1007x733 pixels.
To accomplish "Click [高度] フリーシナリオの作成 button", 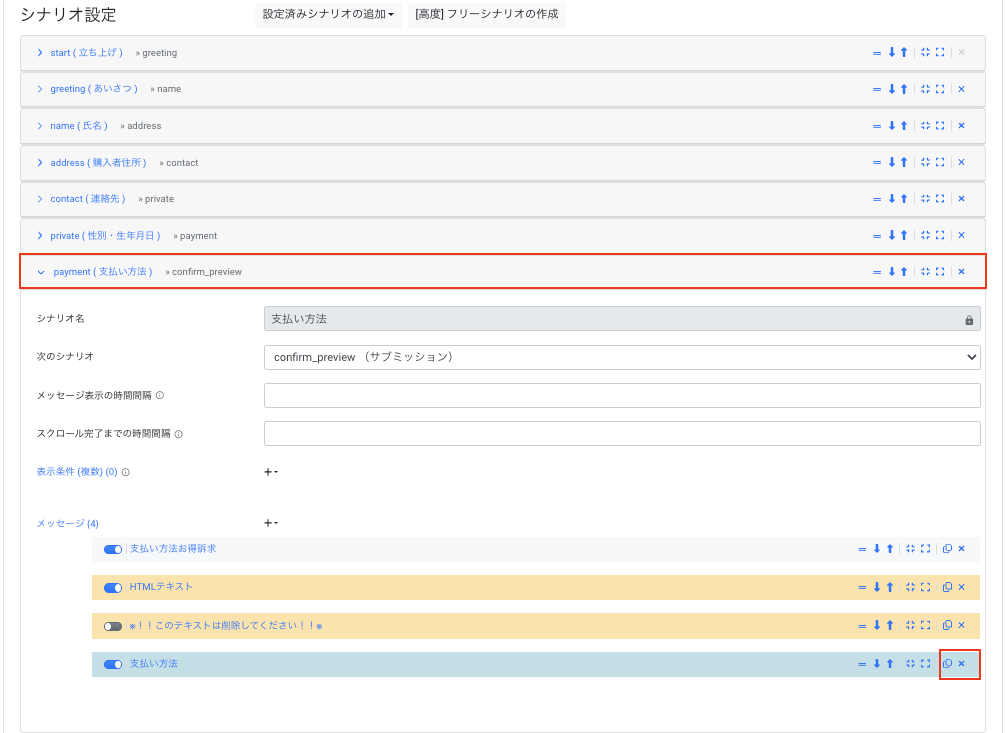I will click(x=487, y=14).
